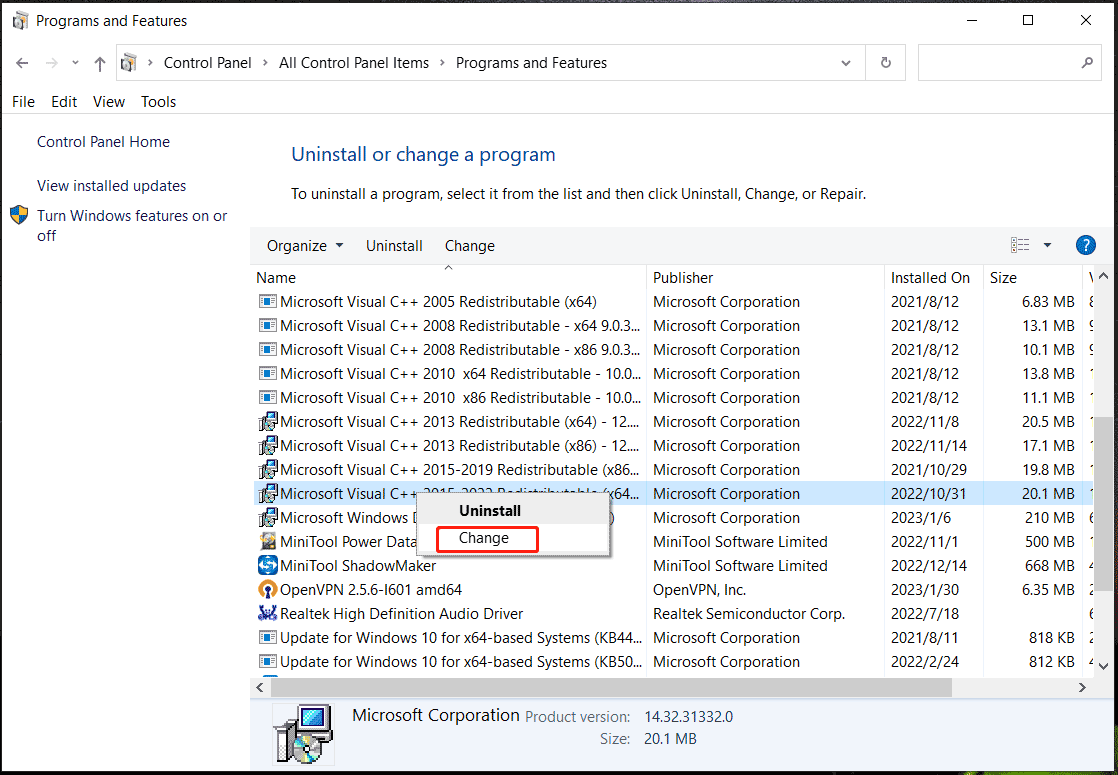Click the Microsoft Visual C++ 2005 Redistributable icon
This screenshot has width=1118, height=775.
[267, 301]
